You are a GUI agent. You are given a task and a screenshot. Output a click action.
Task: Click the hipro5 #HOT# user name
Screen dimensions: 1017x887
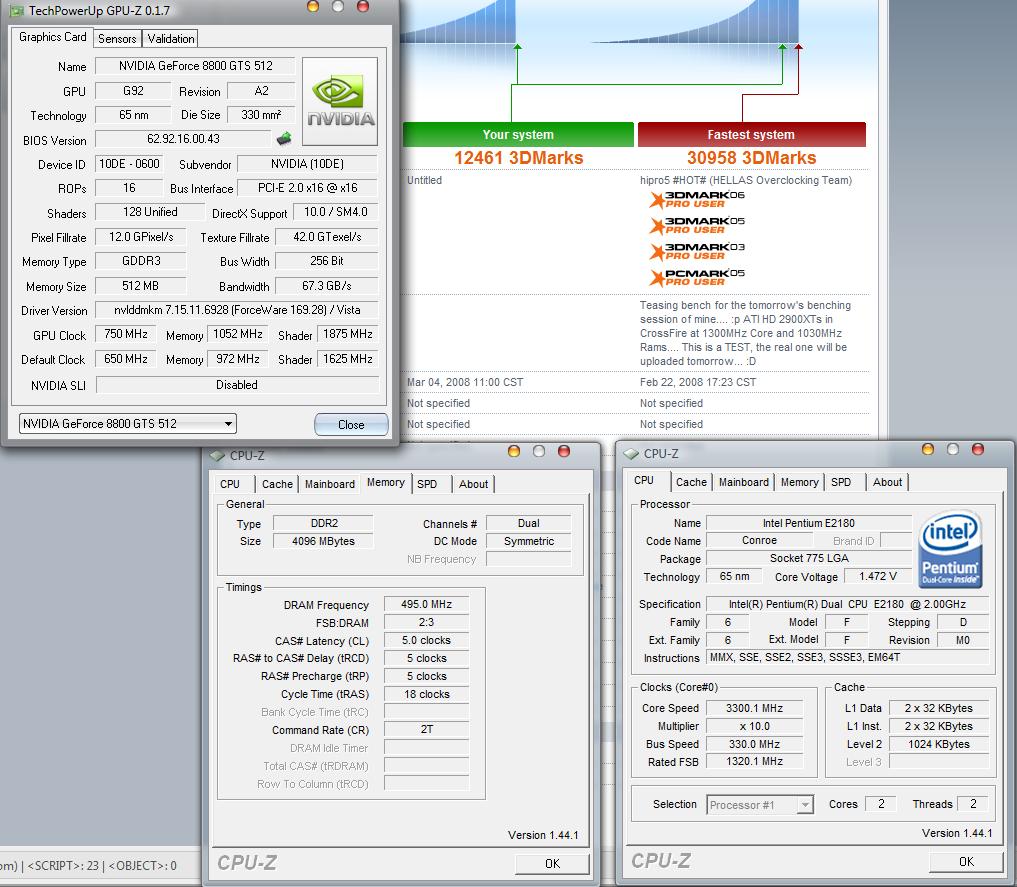coord(746,180)
